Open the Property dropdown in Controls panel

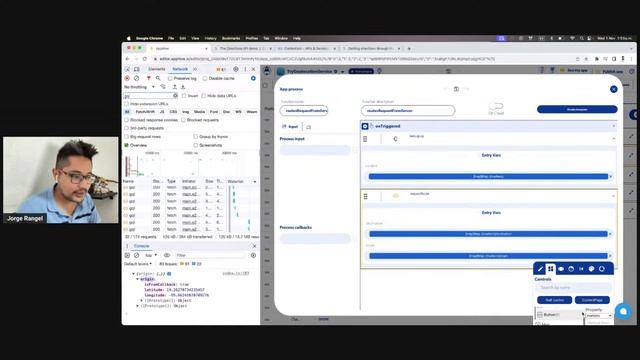pyautogui.click(x=599, y=316)
